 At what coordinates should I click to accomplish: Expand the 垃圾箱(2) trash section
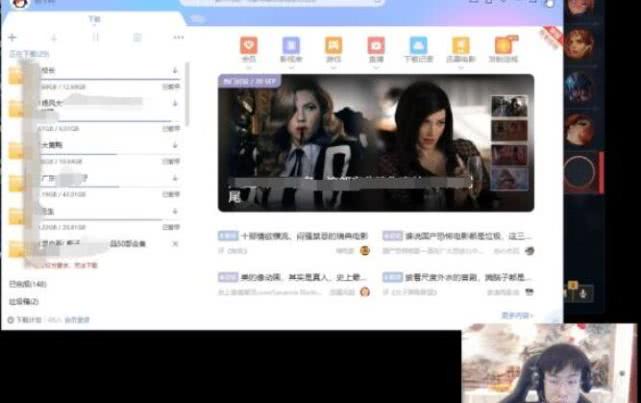24,302
